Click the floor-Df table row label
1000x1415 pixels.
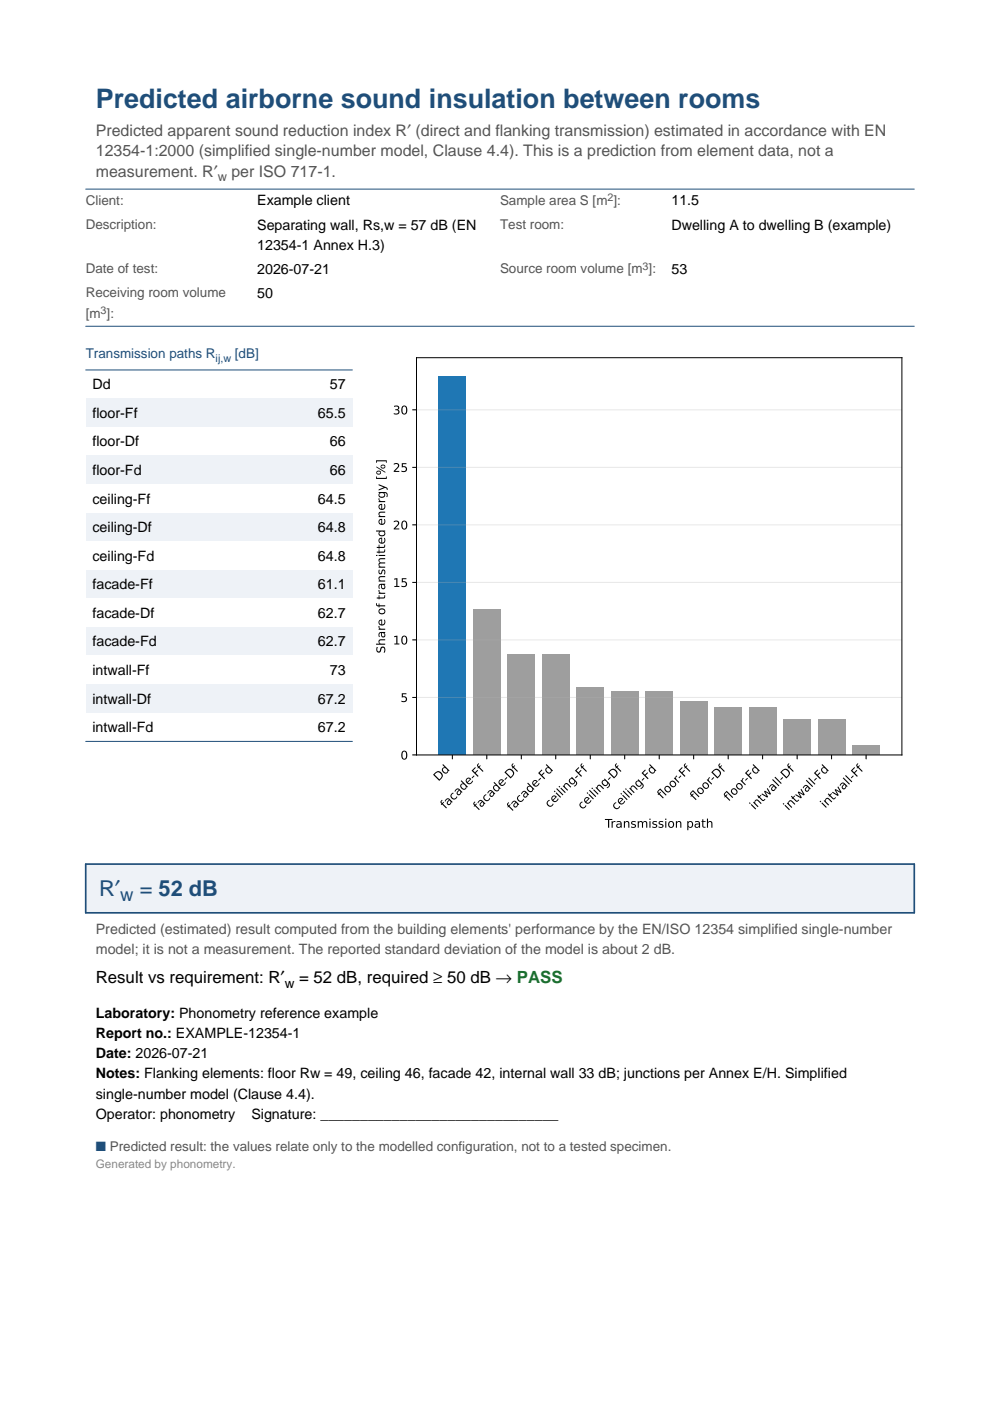[x=115, y=441]
